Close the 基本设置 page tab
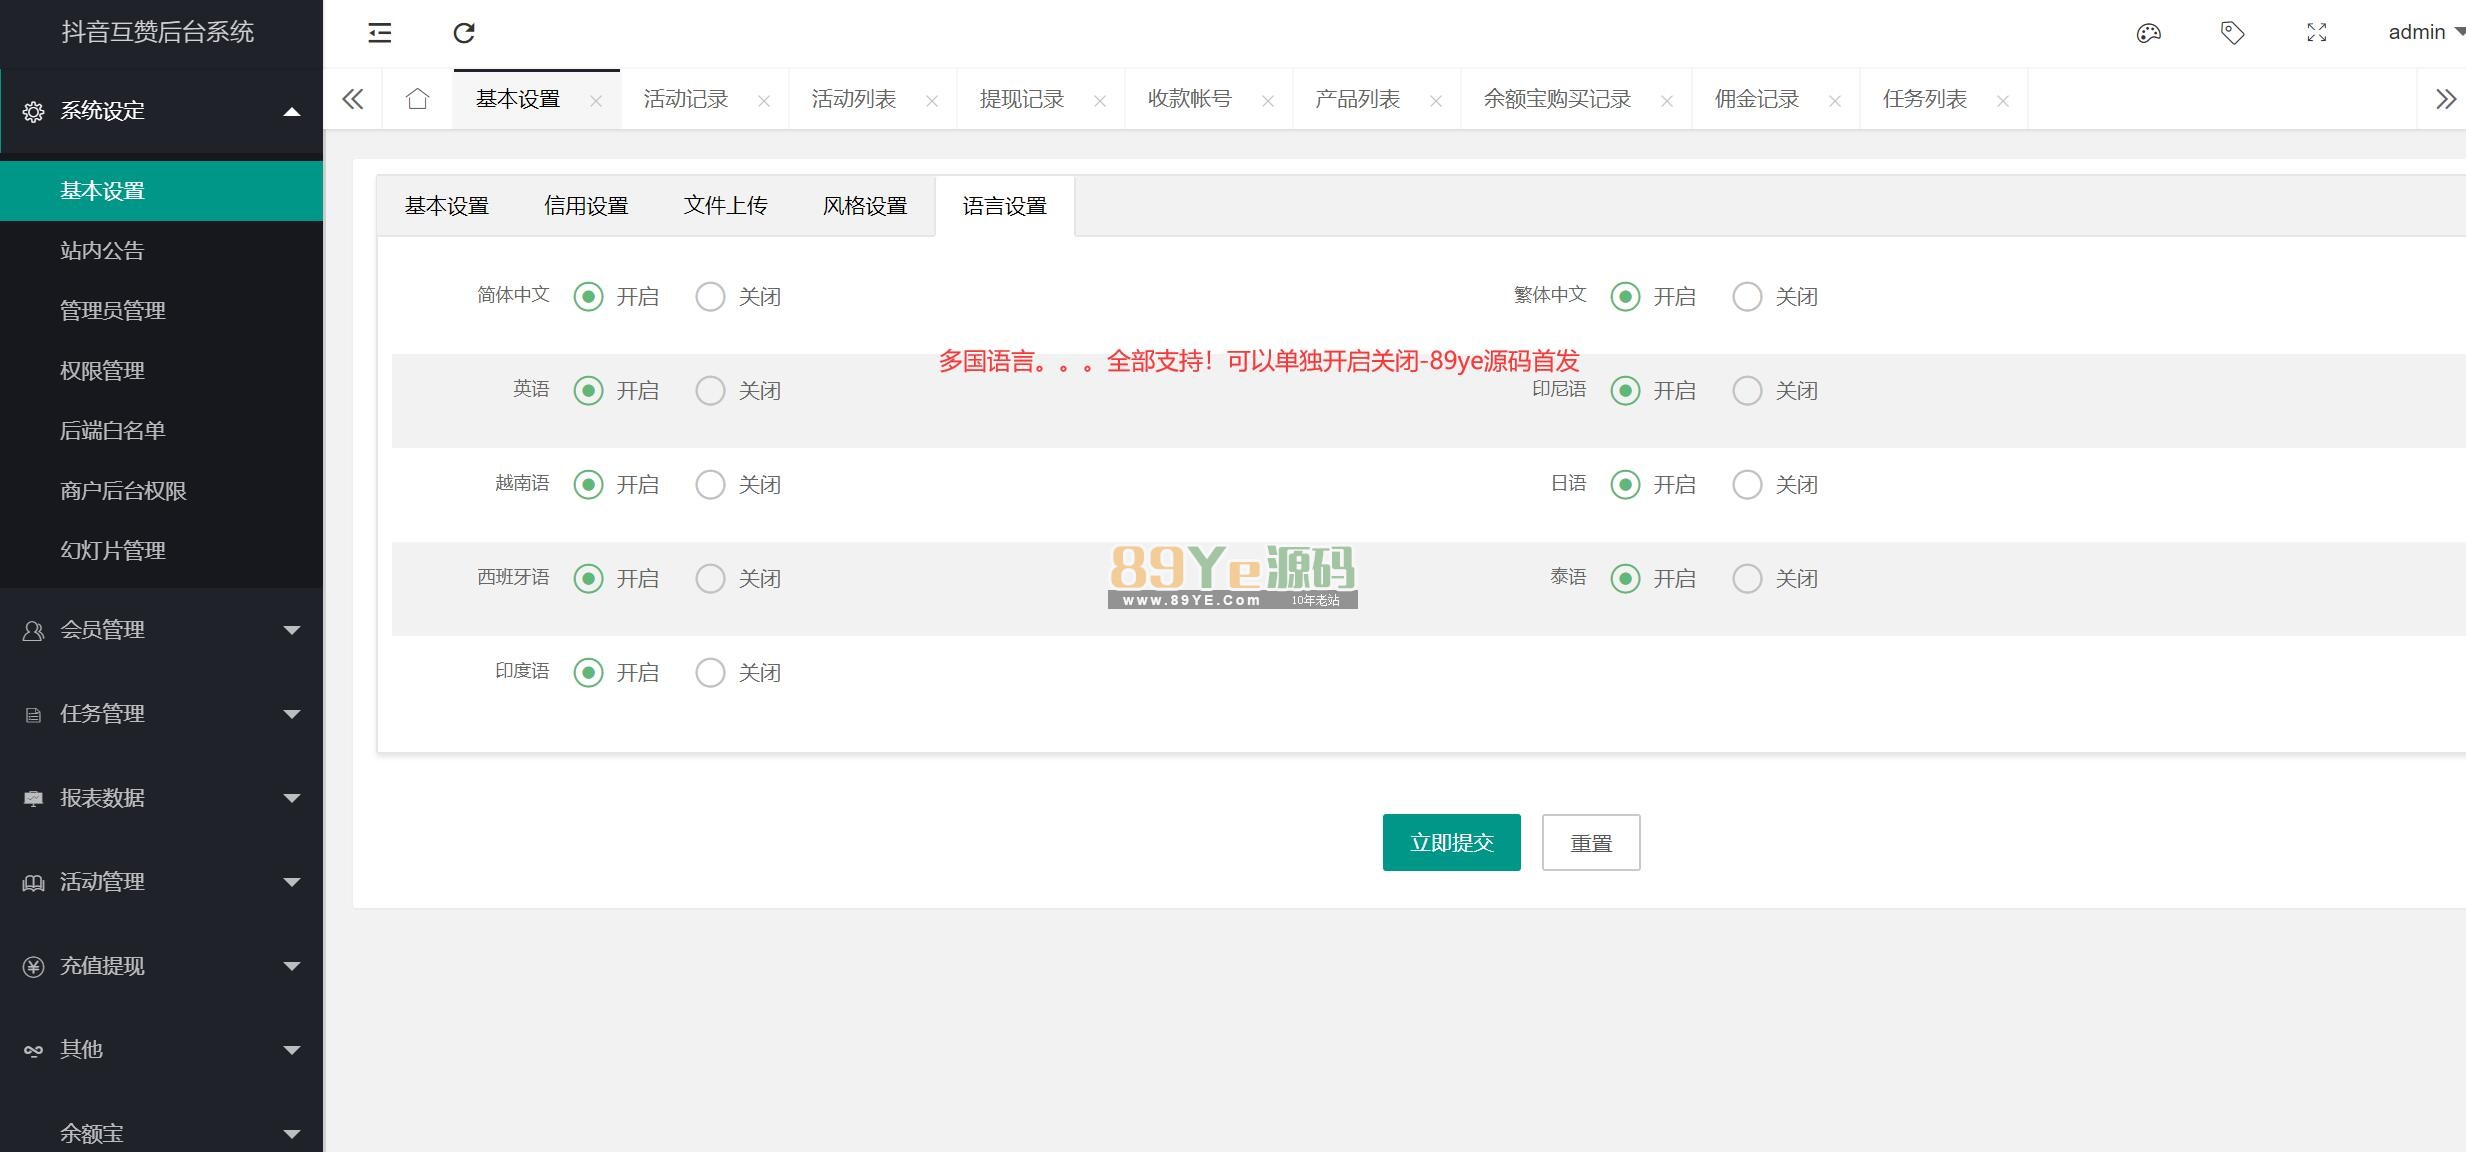 click(596, 101)
